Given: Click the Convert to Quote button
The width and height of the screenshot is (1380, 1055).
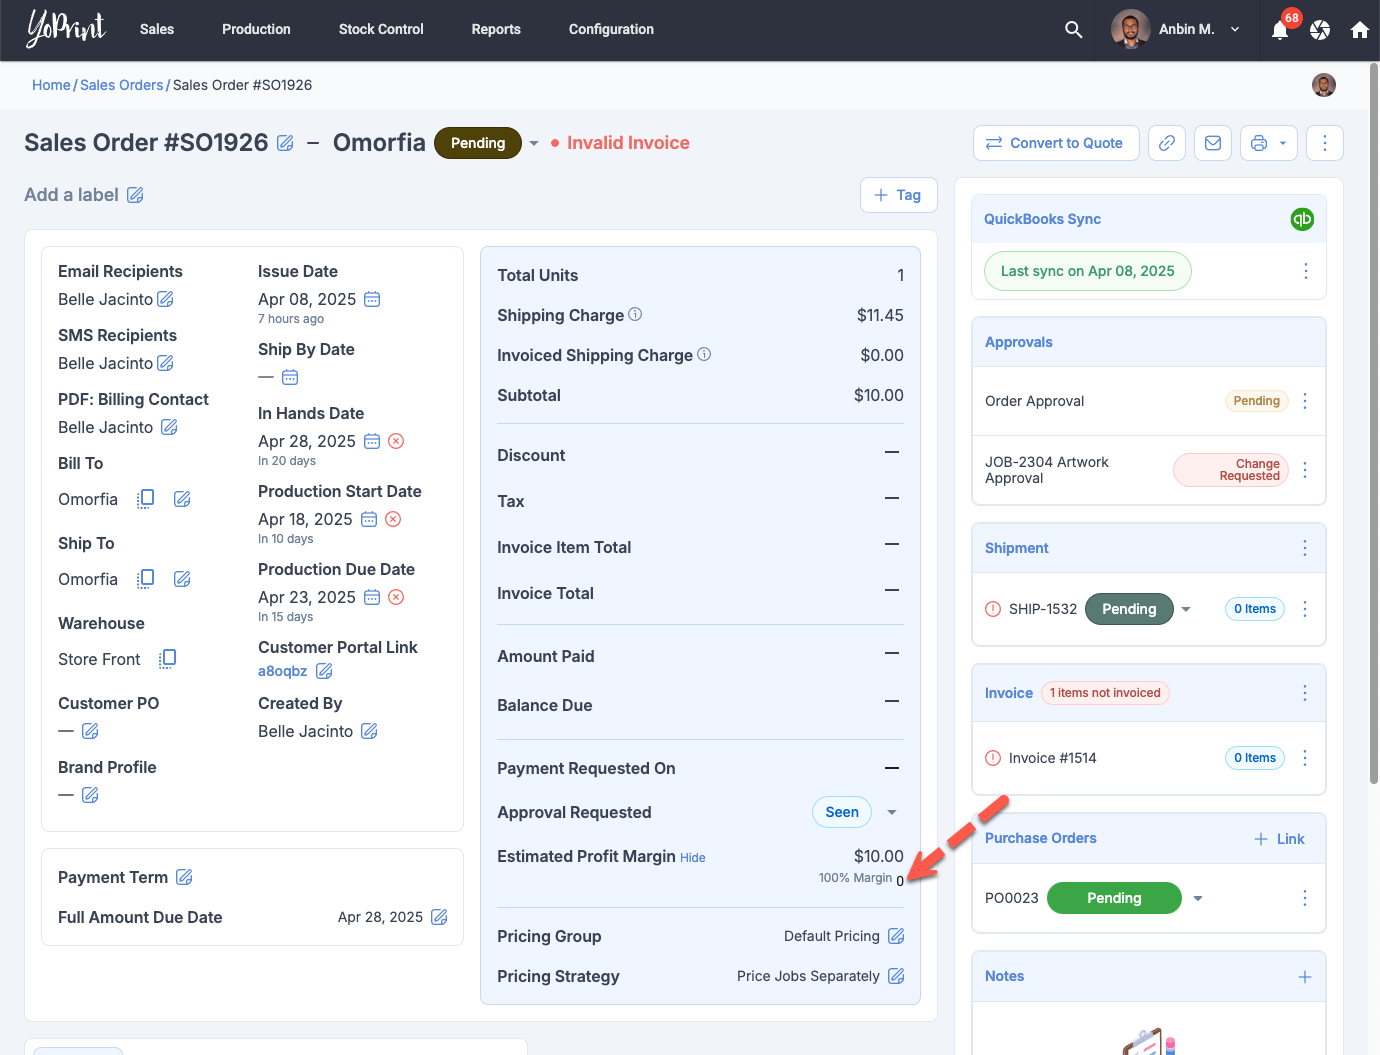Looking at the screenshot, I should 1055,143.
